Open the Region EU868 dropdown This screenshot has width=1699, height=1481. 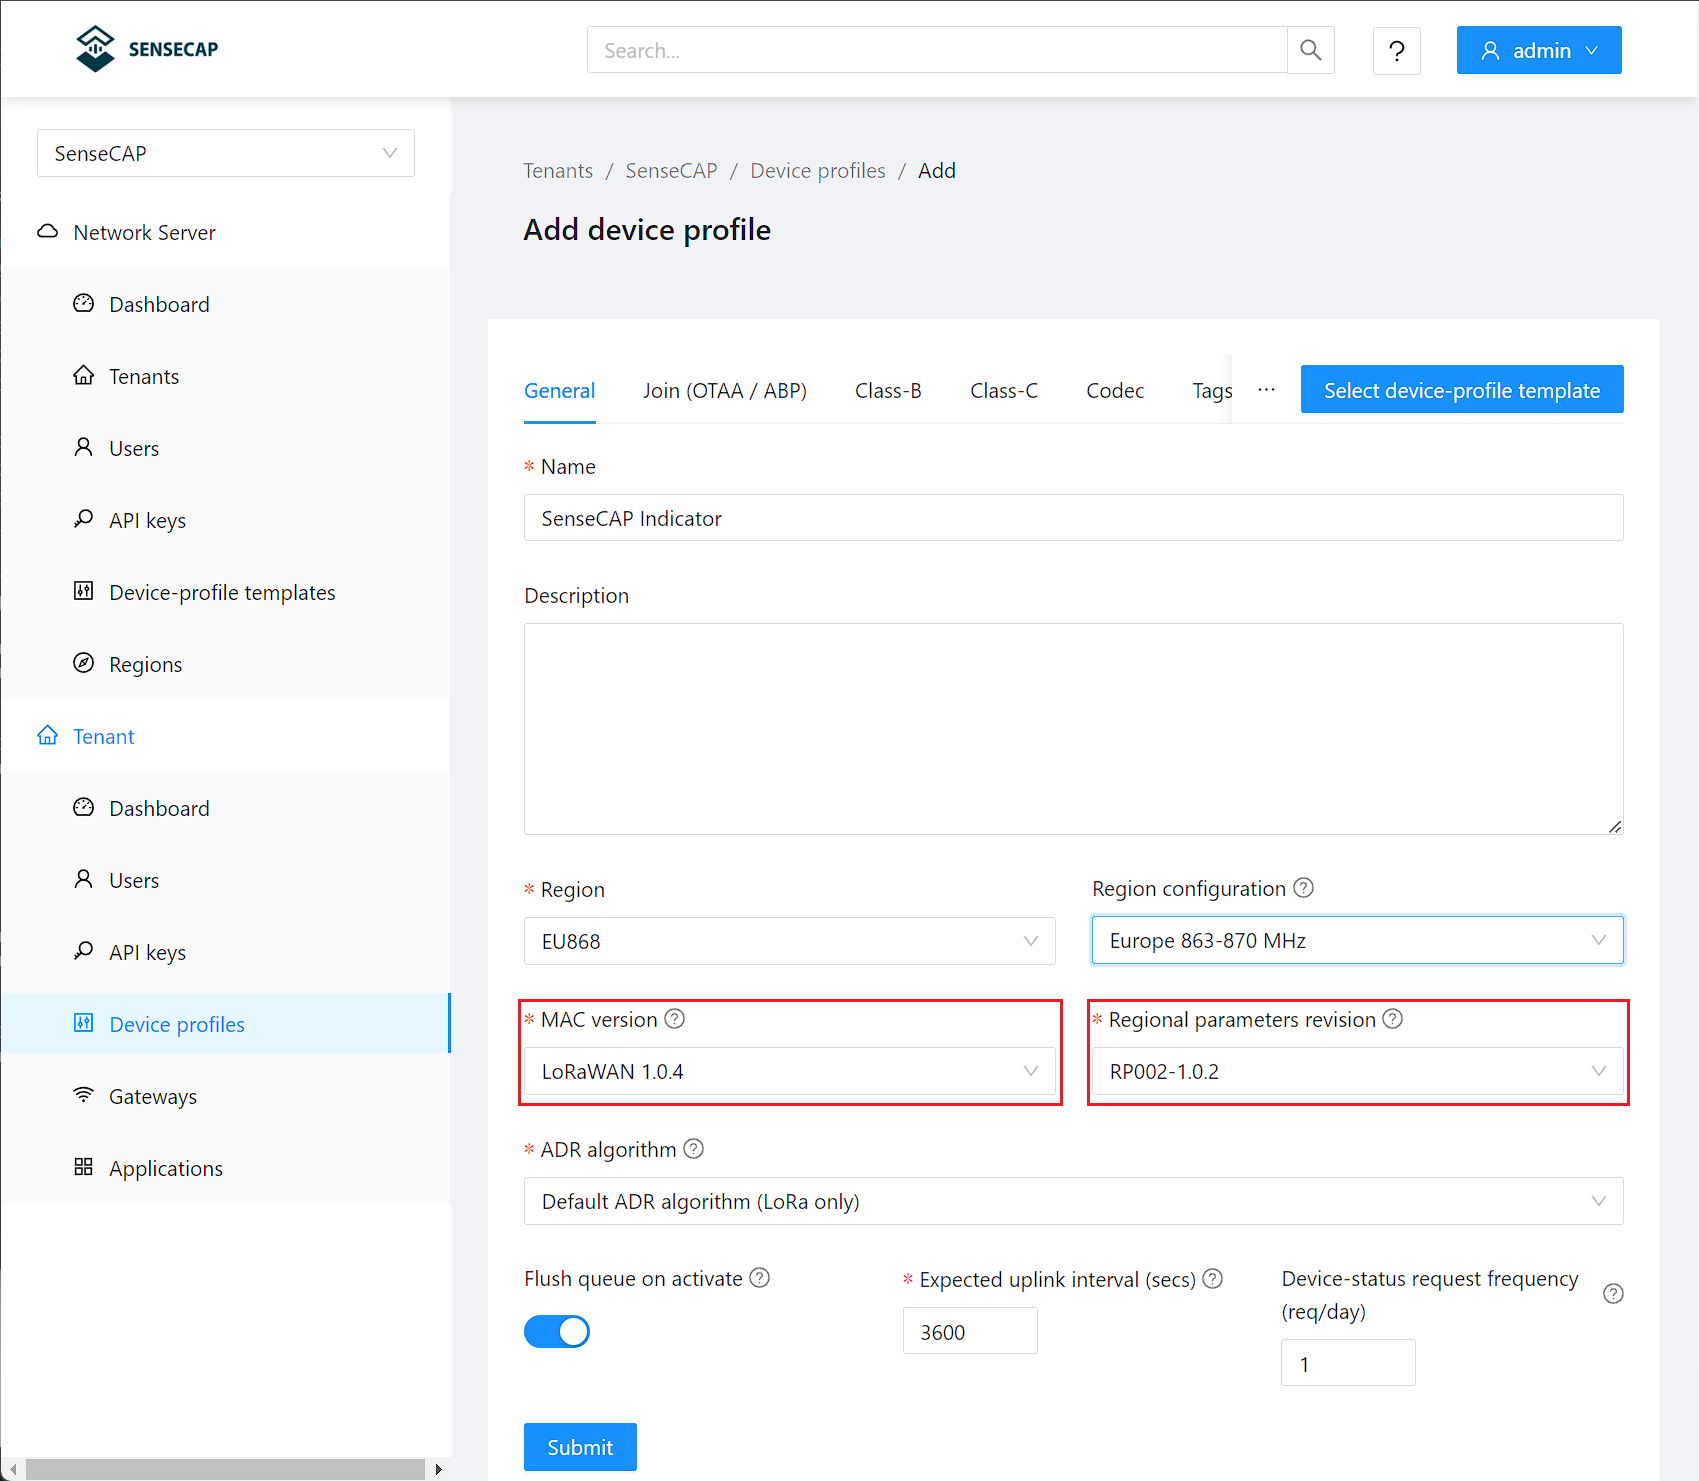point(790,941)
